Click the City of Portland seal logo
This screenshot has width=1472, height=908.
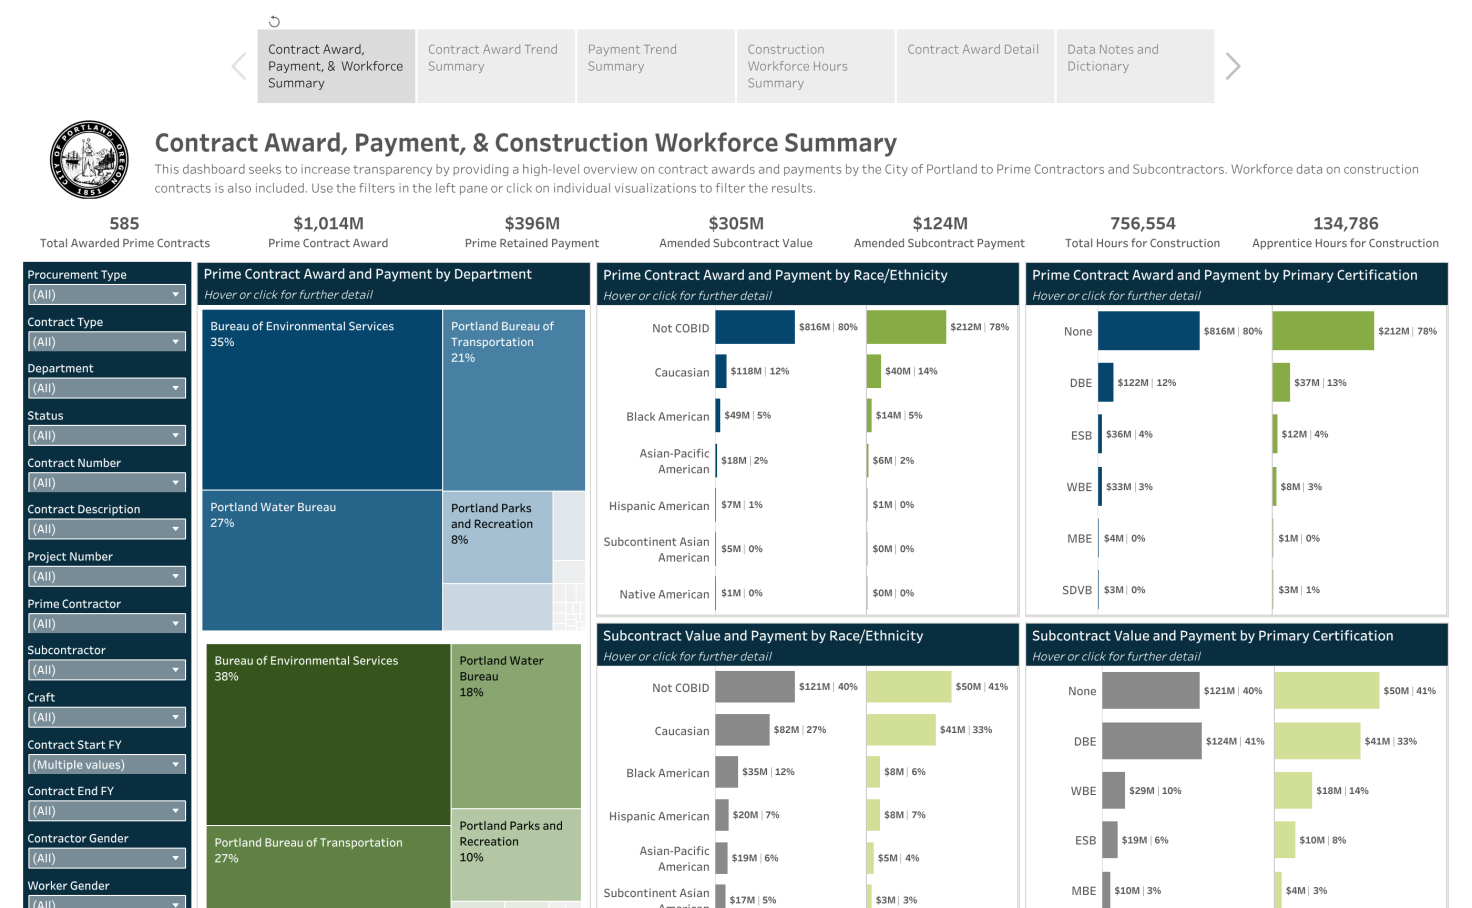point(89,160)
